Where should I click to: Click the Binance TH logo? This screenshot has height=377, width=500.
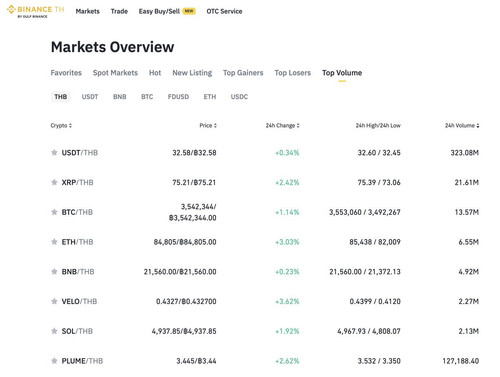point(36,11)
